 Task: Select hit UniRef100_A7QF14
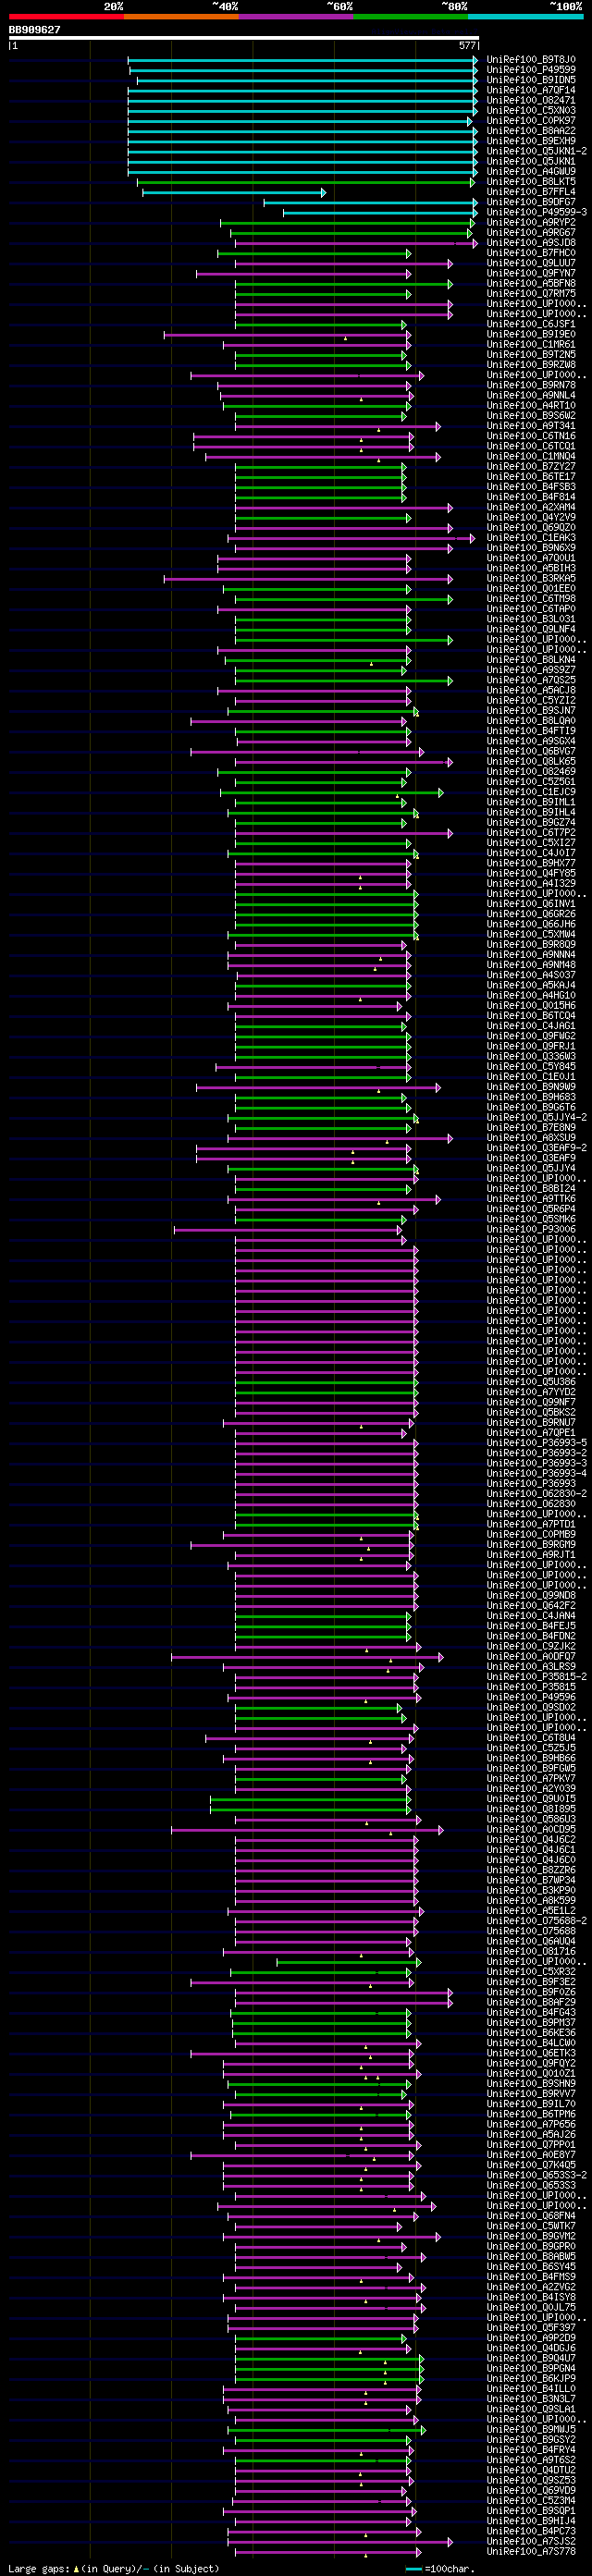[531, 90]
